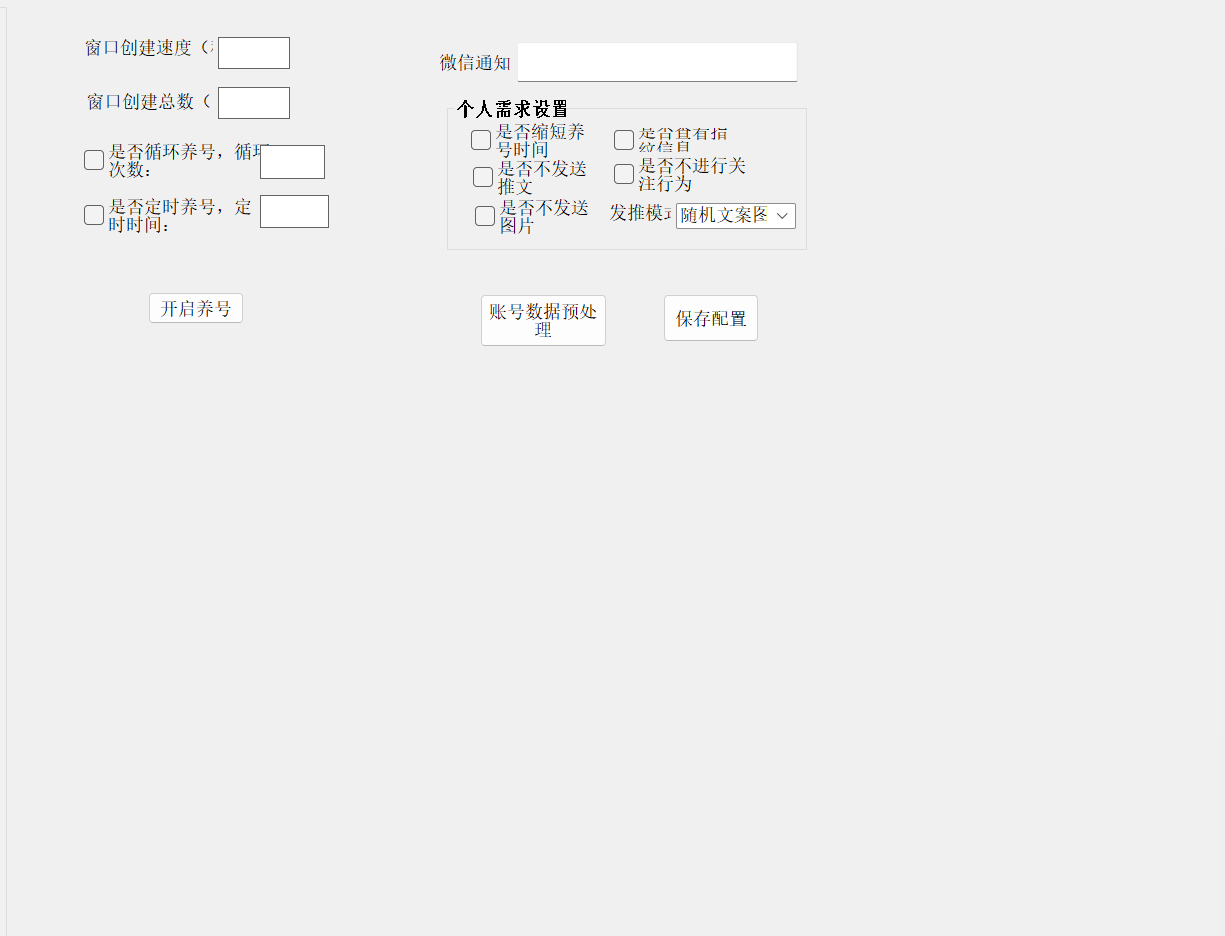Click the 个人需求设置 group title
Viewport: 1225px width, 936px height.
(512, 109)
